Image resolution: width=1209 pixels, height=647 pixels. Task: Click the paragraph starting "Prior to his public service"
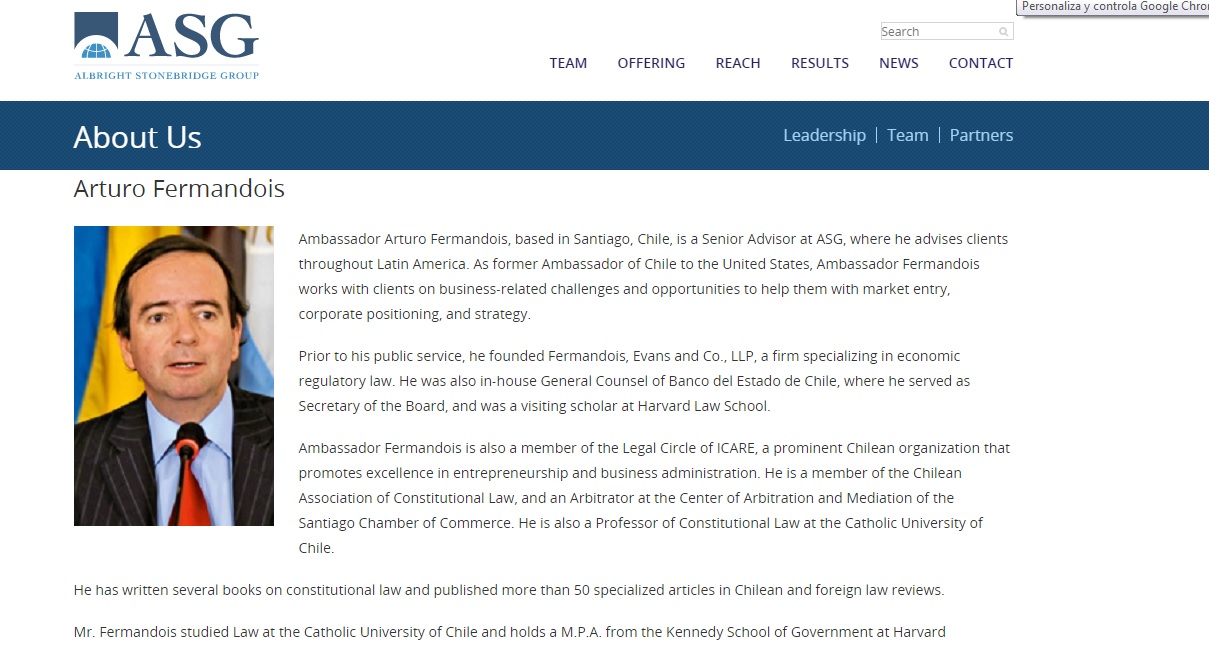pyautogui.click(x=634, y=381)
